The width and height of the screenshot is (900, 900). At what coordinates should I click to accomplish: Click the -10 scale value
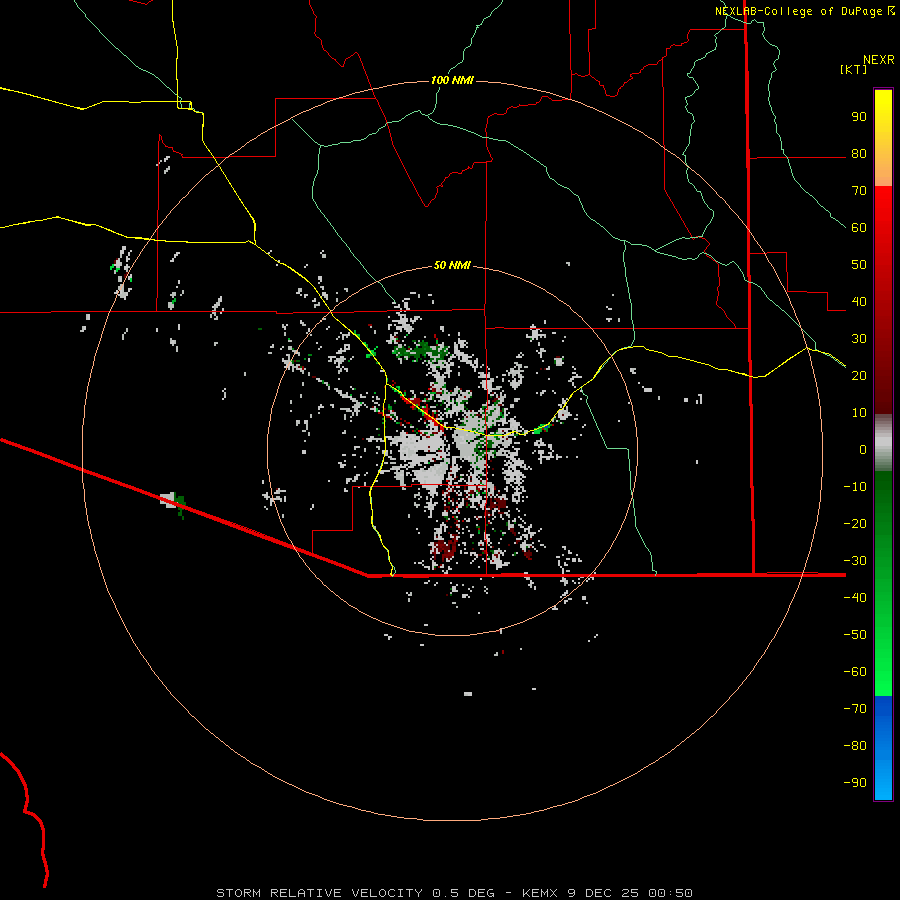coord(855,487)
